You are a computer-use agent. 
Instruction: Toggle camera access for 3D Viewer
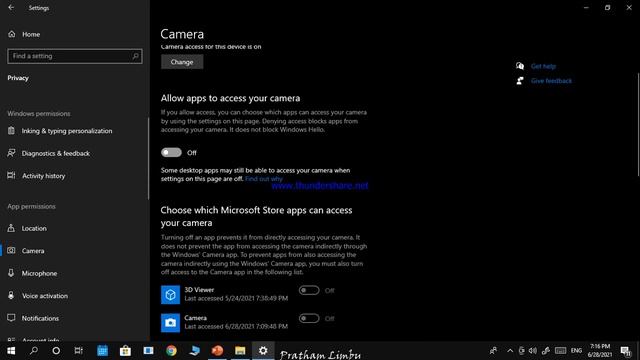point(309,290)
